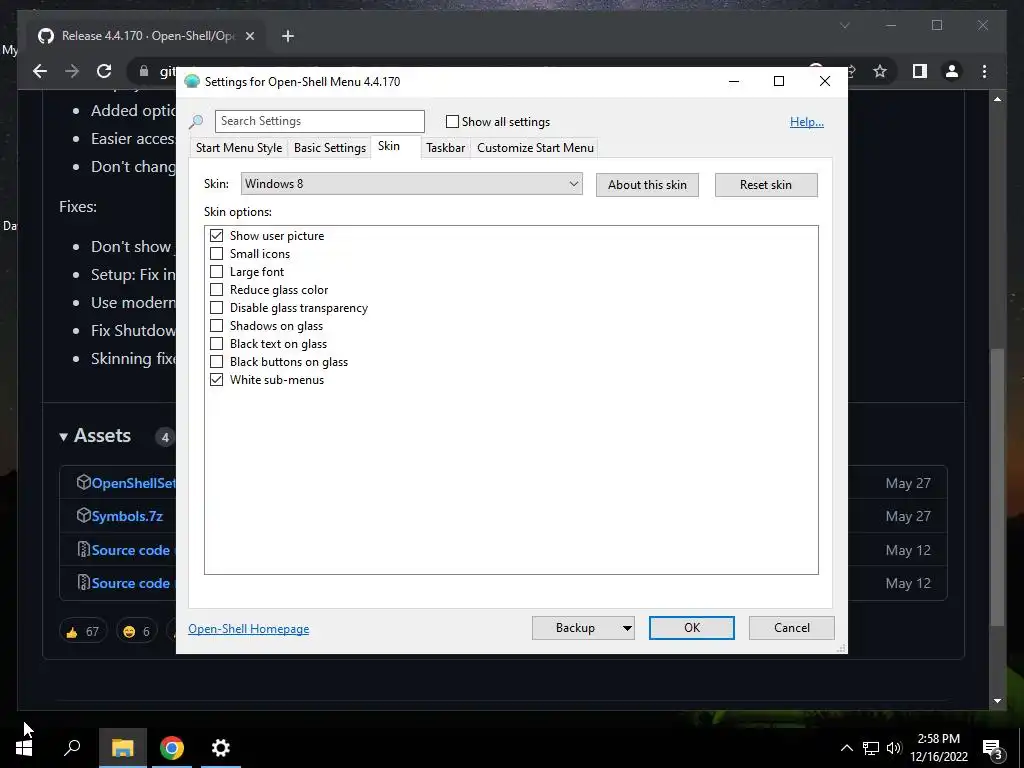Viewport: 1024px width, 768px height.
Task: Confirm settings with OK
Action: (692, 628)
